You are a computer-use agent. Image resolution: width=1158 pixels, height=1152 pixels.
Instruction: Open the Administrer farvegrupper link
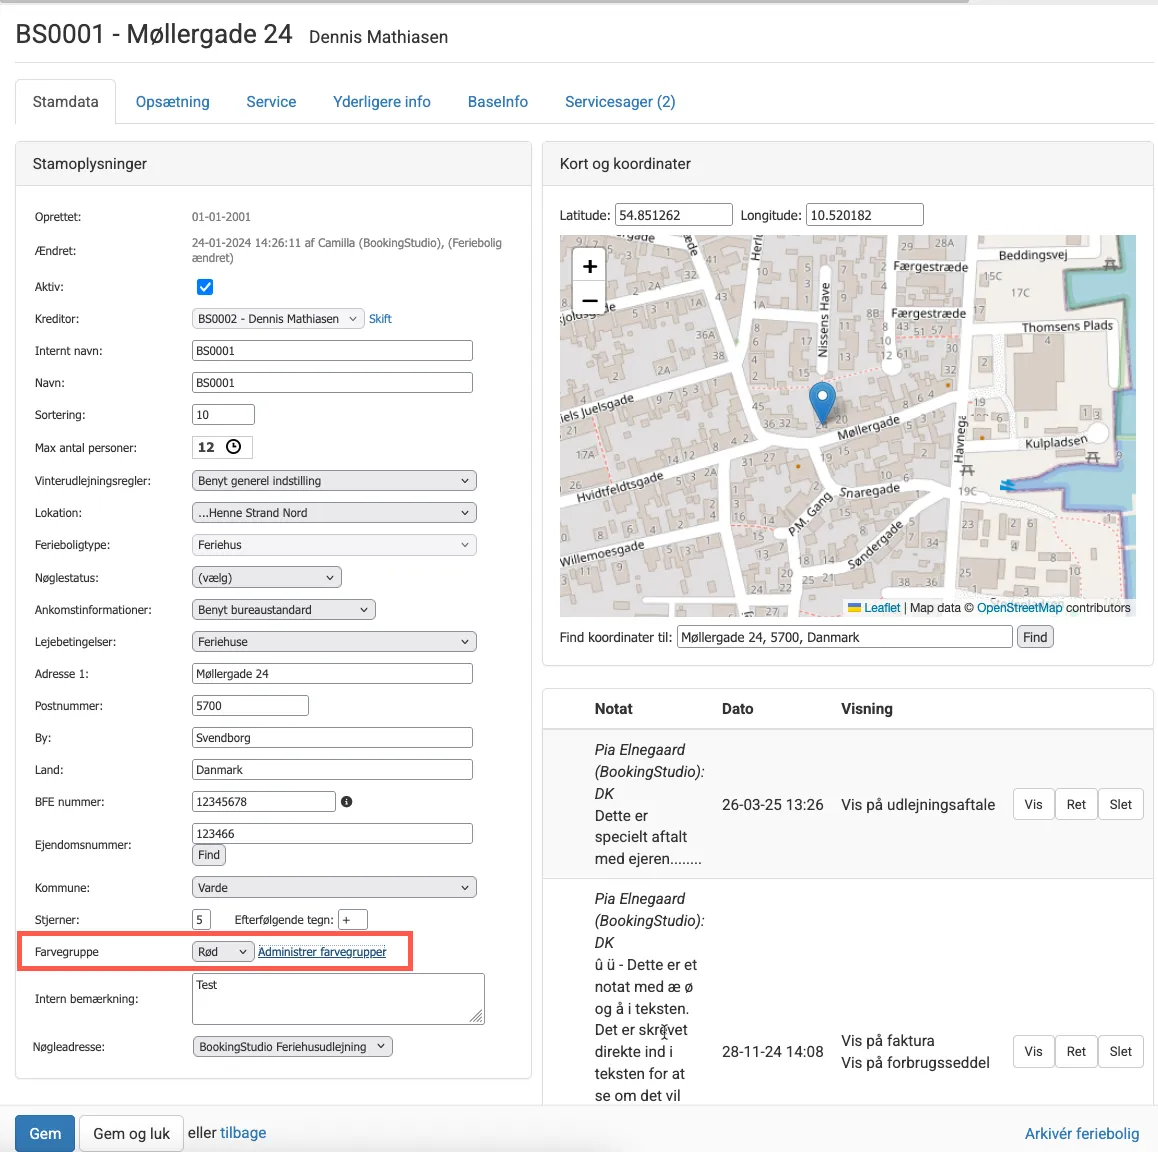[321, 951]
